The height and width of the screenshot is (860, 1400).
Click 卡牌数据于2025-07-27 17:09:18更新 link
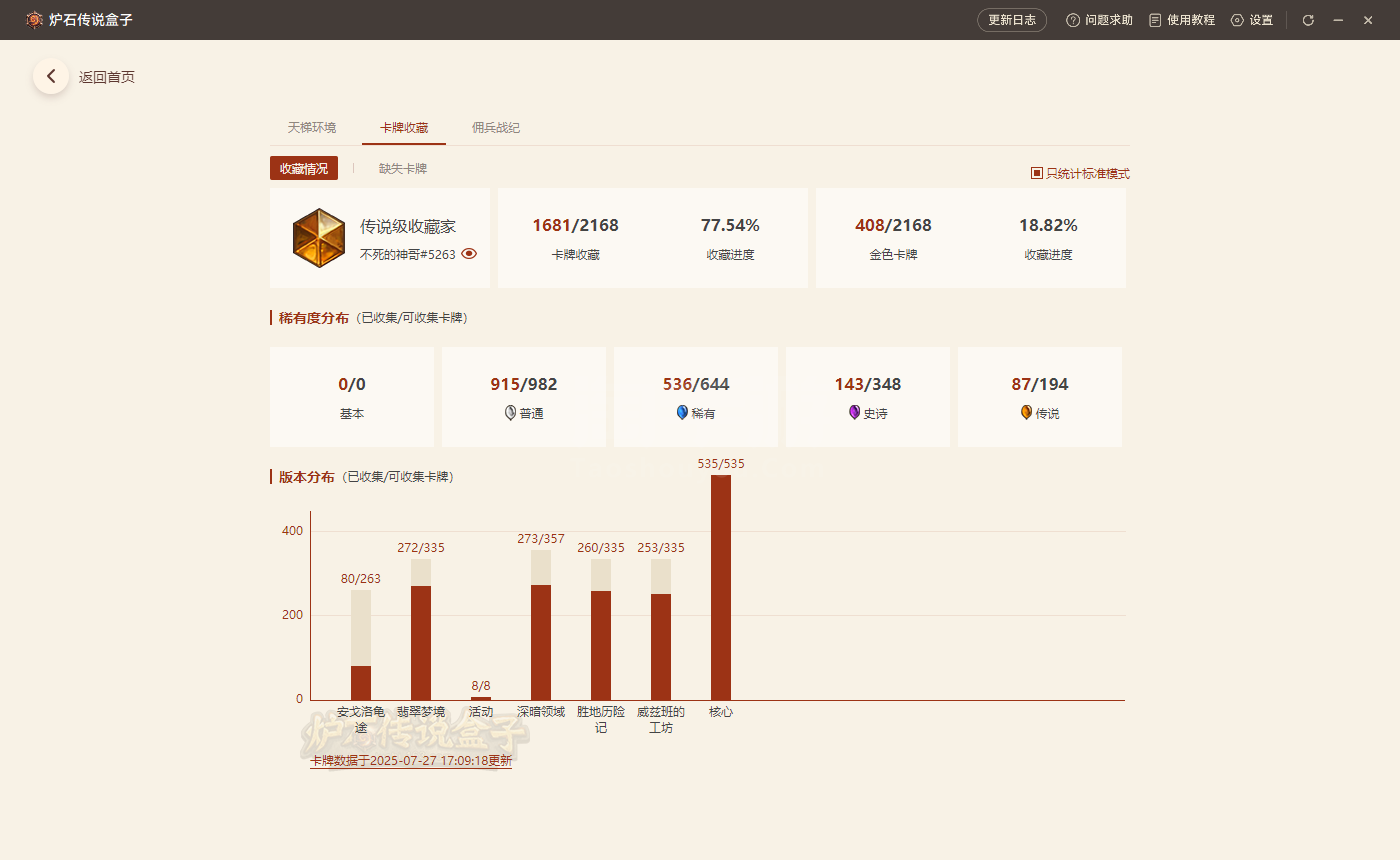(x=411, y=761)
